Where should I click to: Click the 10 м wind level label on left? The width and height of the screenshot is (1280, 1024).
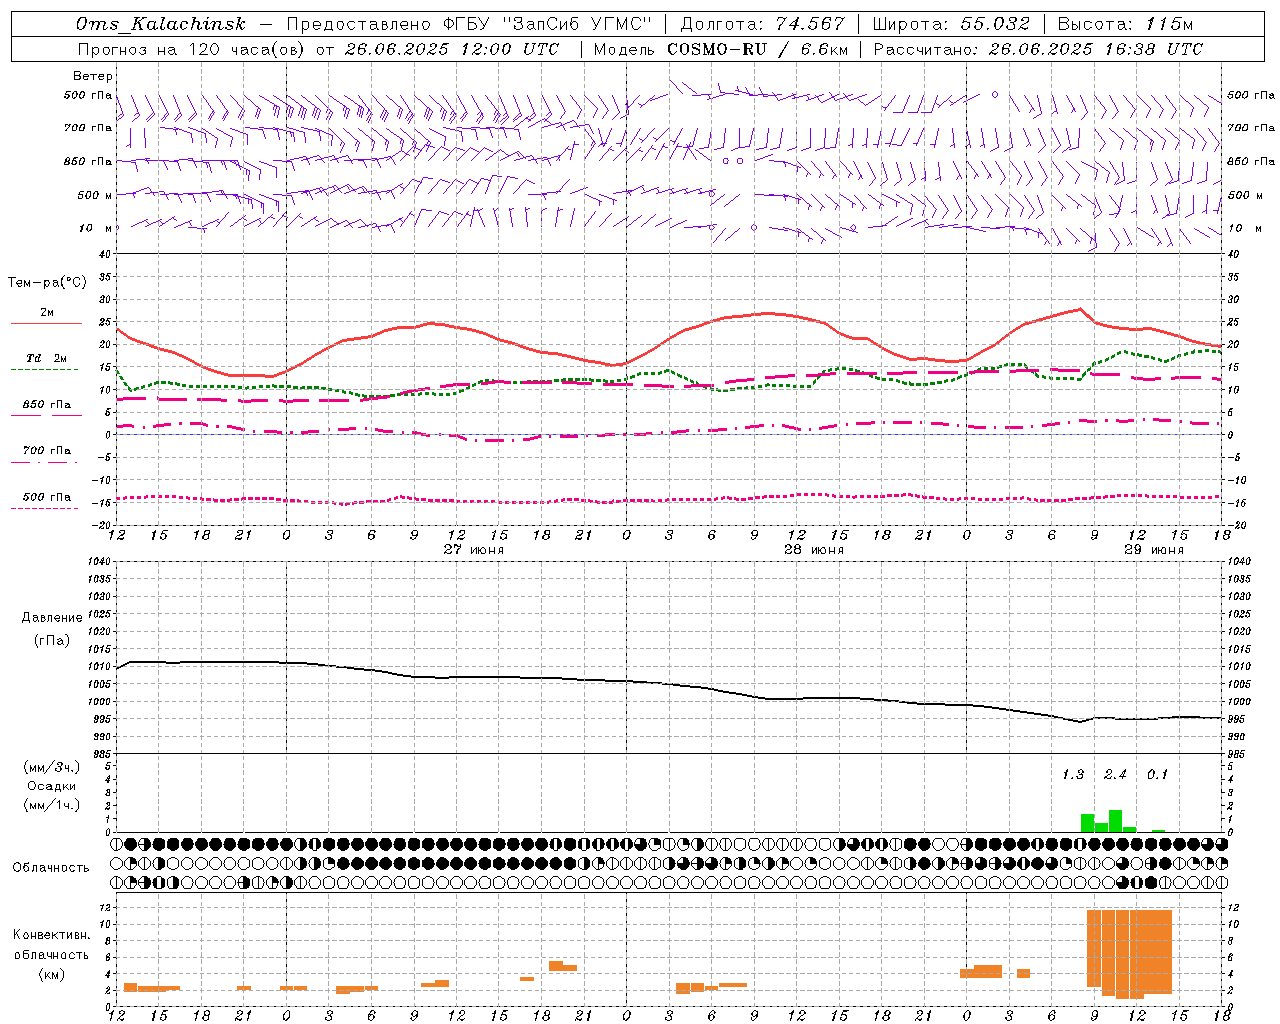96,228
